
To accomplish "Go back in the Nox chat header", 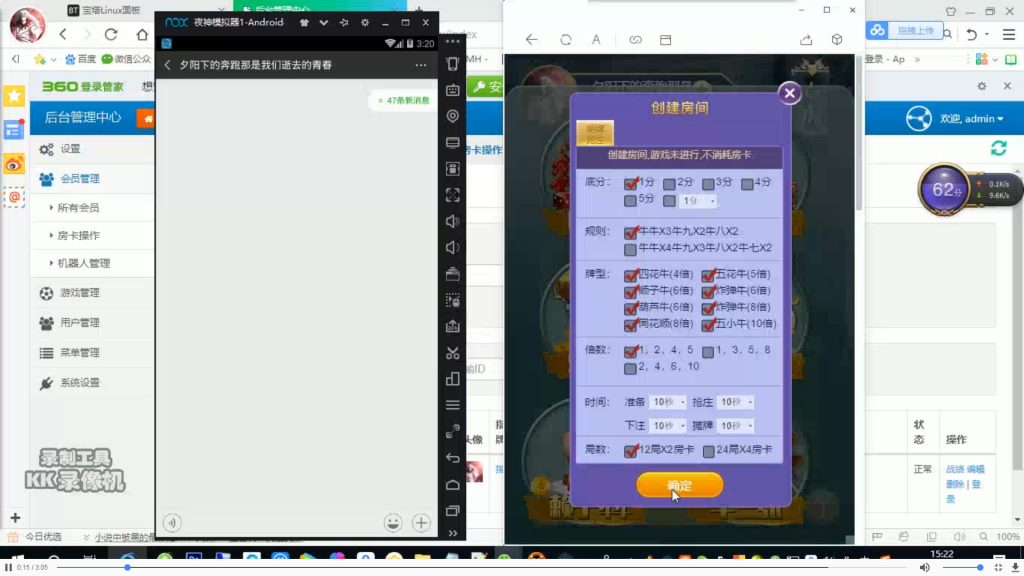I will pyautogui.click(x=167, y=65).
